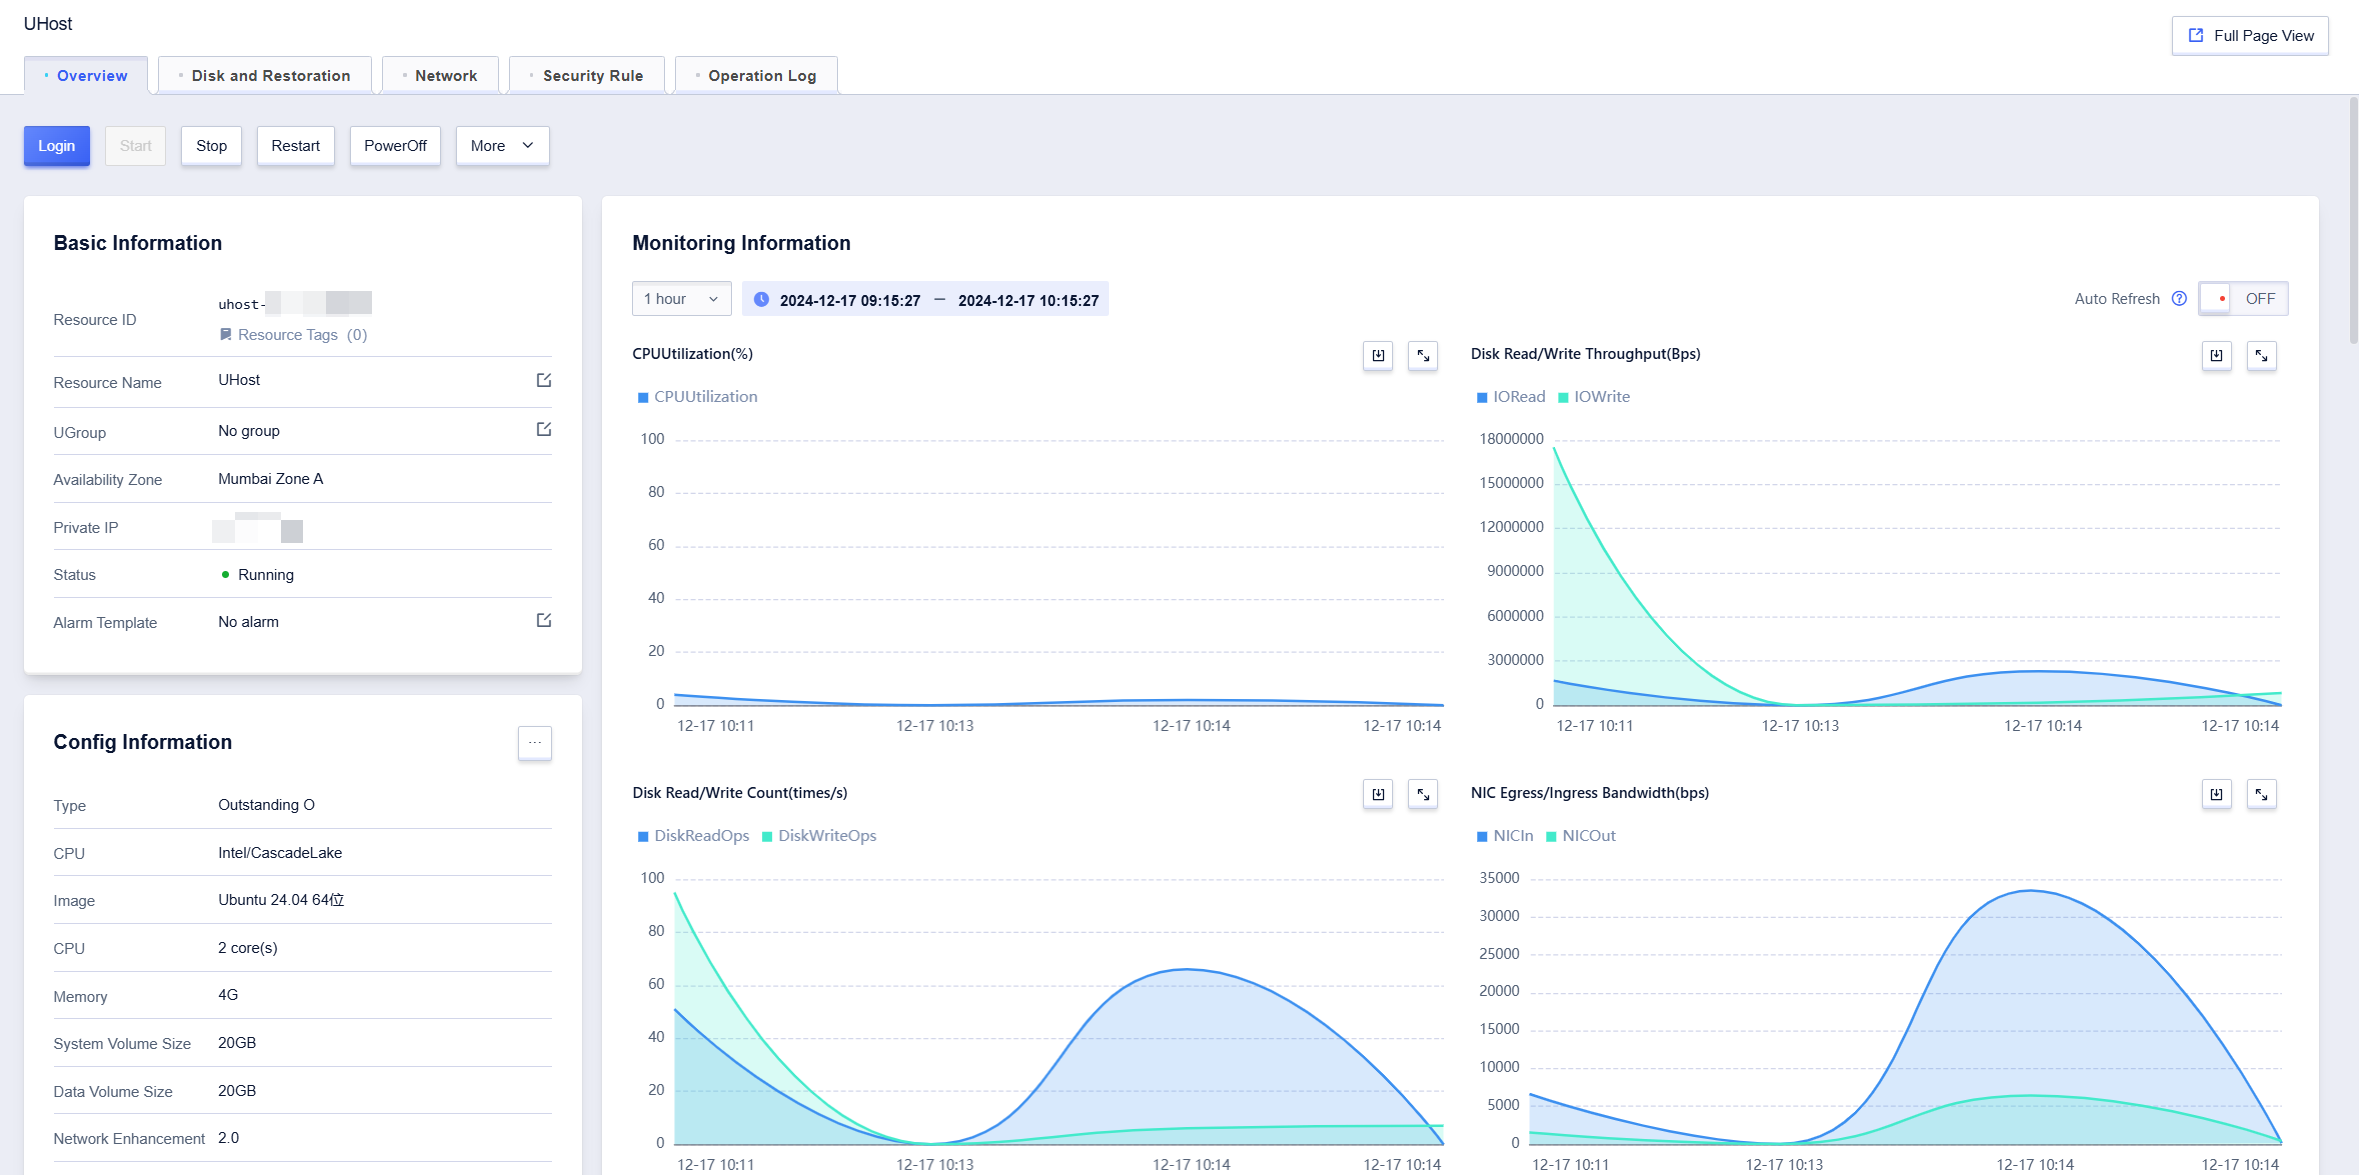Click the No alarm value
Viewport: 2359px width, 1175px height.
click(x=248, y=622)
